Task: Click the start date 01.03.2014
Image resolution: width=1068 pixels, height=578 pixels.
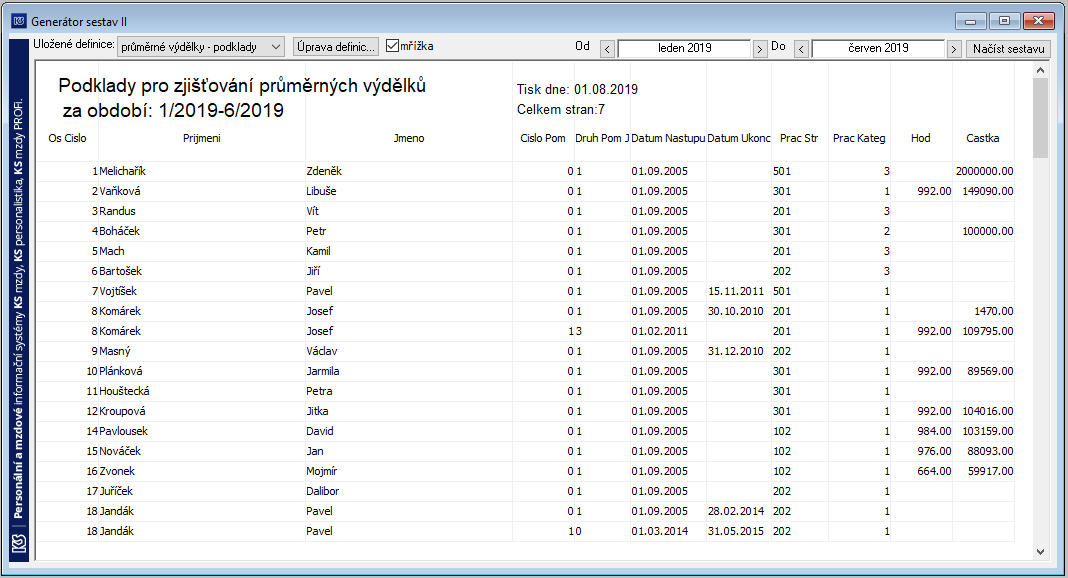Action: [x=659, y=531]
